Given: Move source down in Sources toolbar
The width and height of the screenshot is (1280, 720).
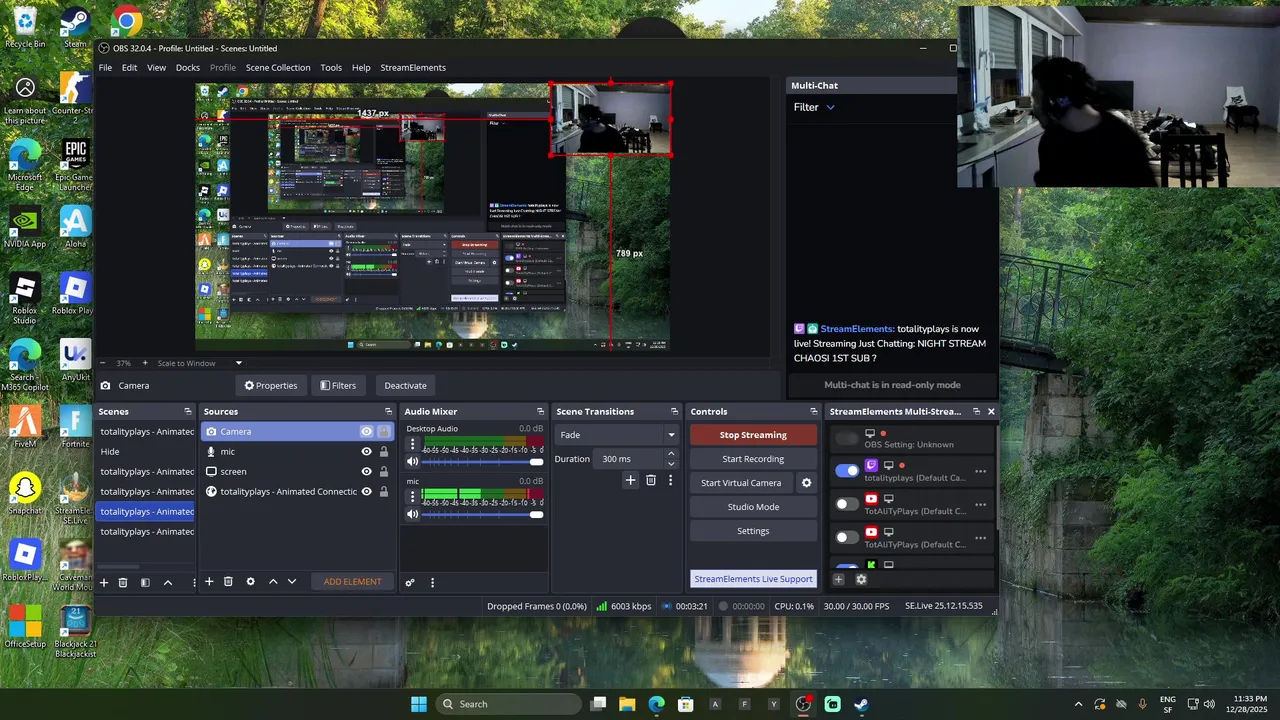Looking at the screenshot, I should point(292,581).
